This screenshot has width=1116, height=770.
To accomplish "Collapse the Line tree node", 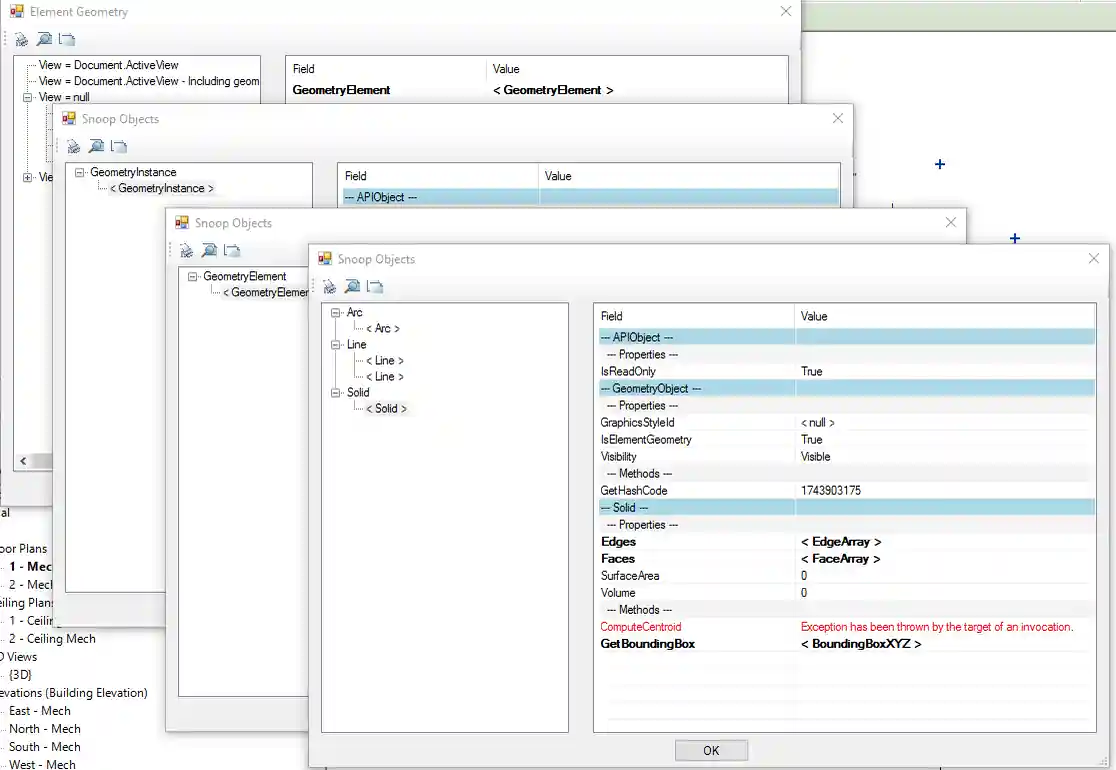I will click(336, 345).
